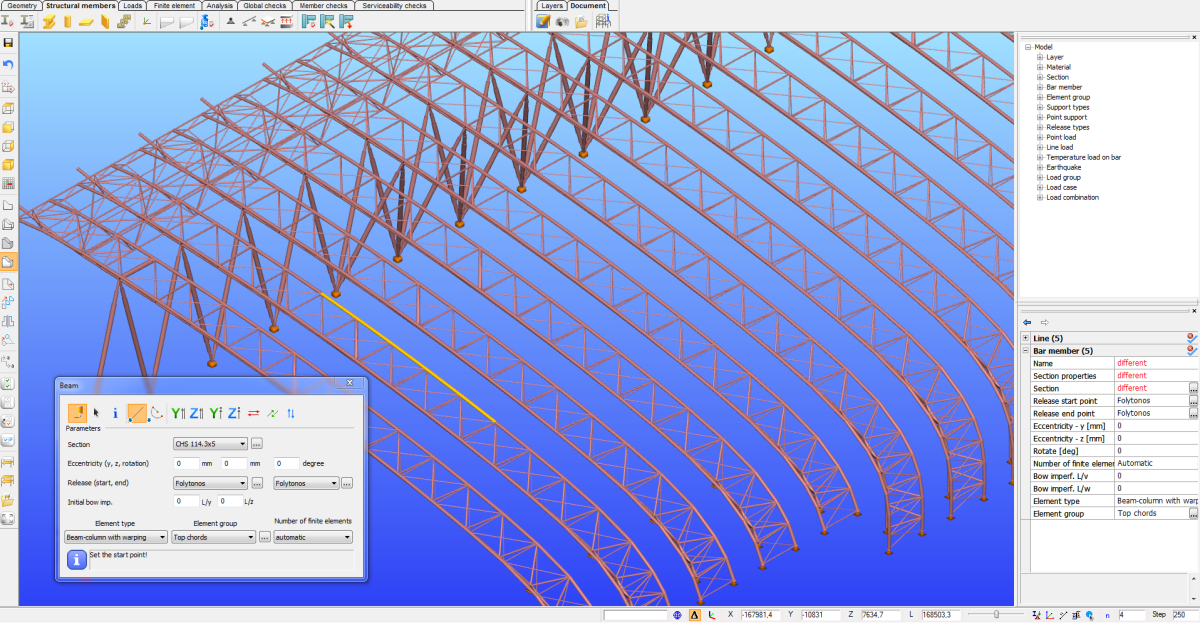Select the arc beam drawing mode icon
The image size is (1200, 623).
point(156,412)
